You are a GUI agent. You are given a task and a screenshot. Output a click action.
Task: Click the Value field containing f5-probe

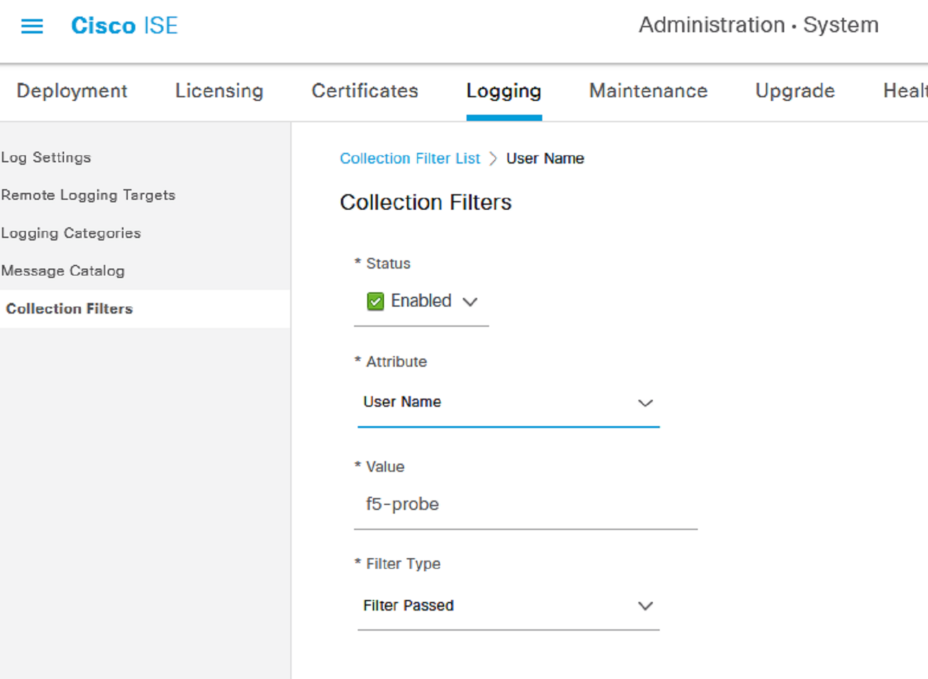tap(526, 504)
